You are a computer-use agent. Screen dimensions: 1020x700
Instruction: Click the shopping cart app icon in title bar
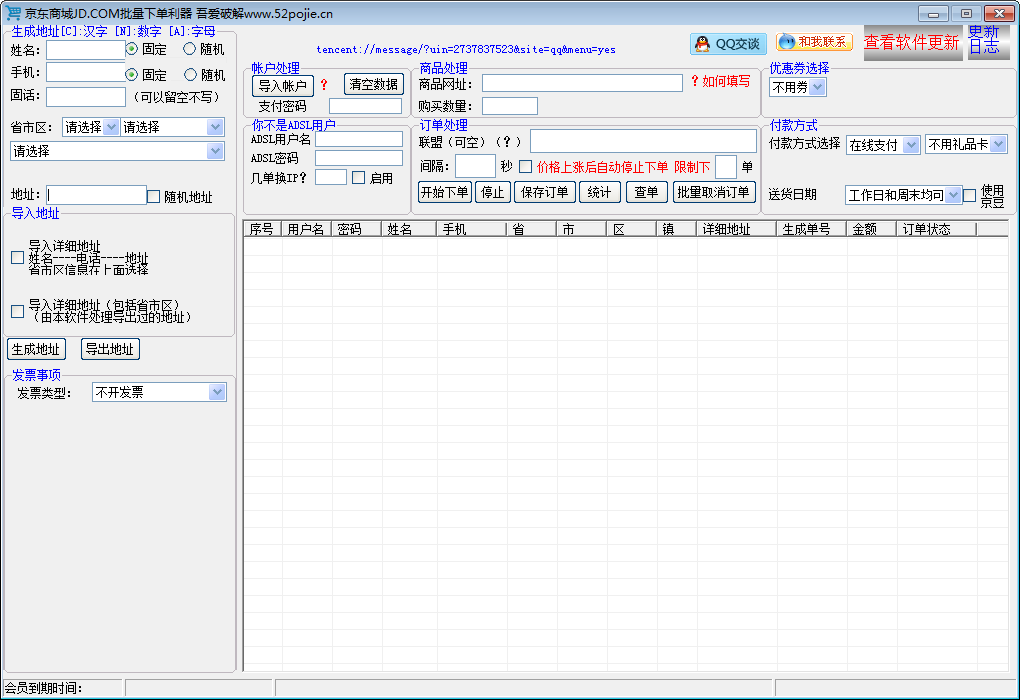(x=12, y=13)
